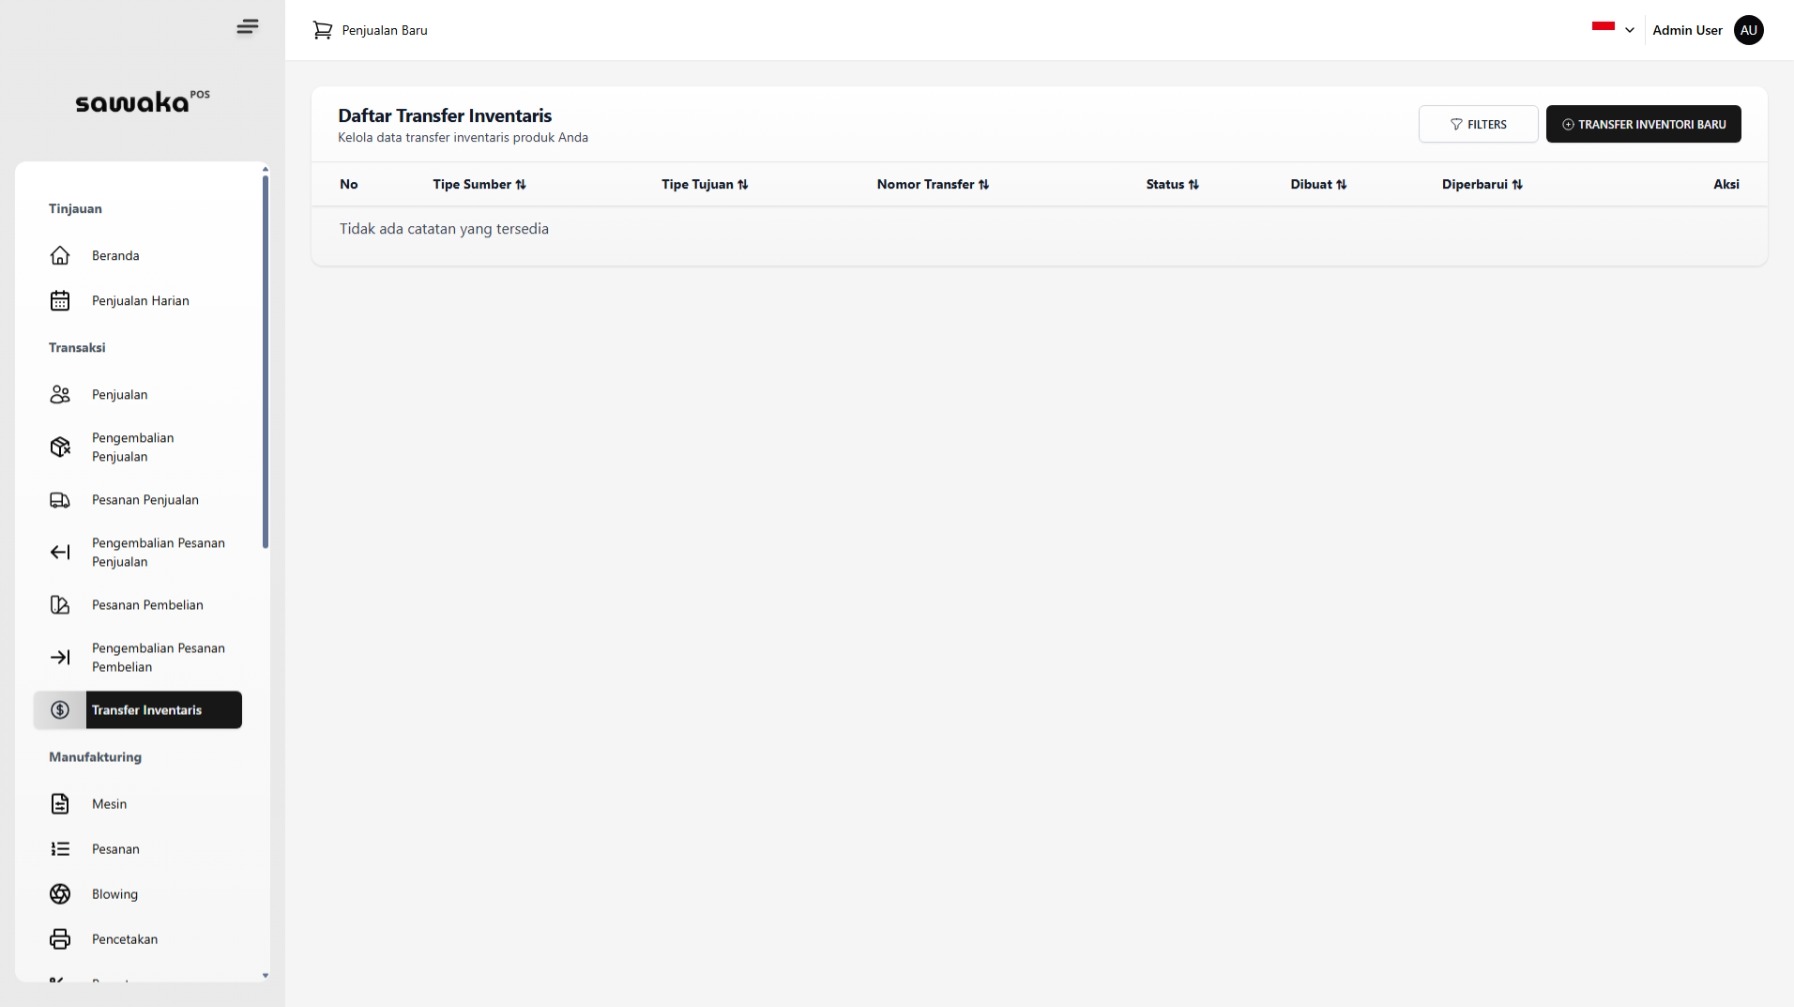The width and height of the screenshot is (1794, 1007).
Task: Collapse sidebar with the hamburger menu icon
Action: 247,27
